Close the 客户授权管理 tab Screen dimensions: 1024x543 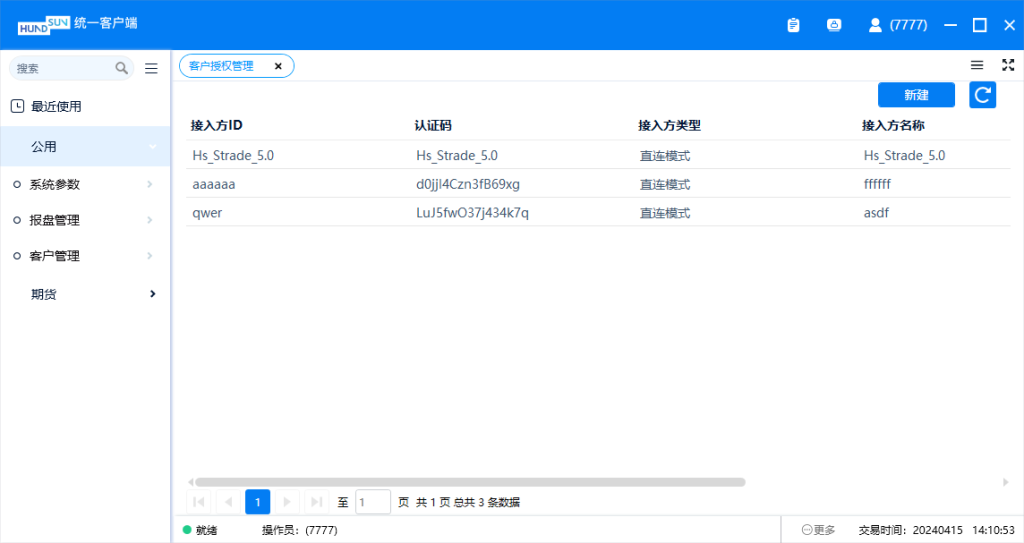(278, 66)
